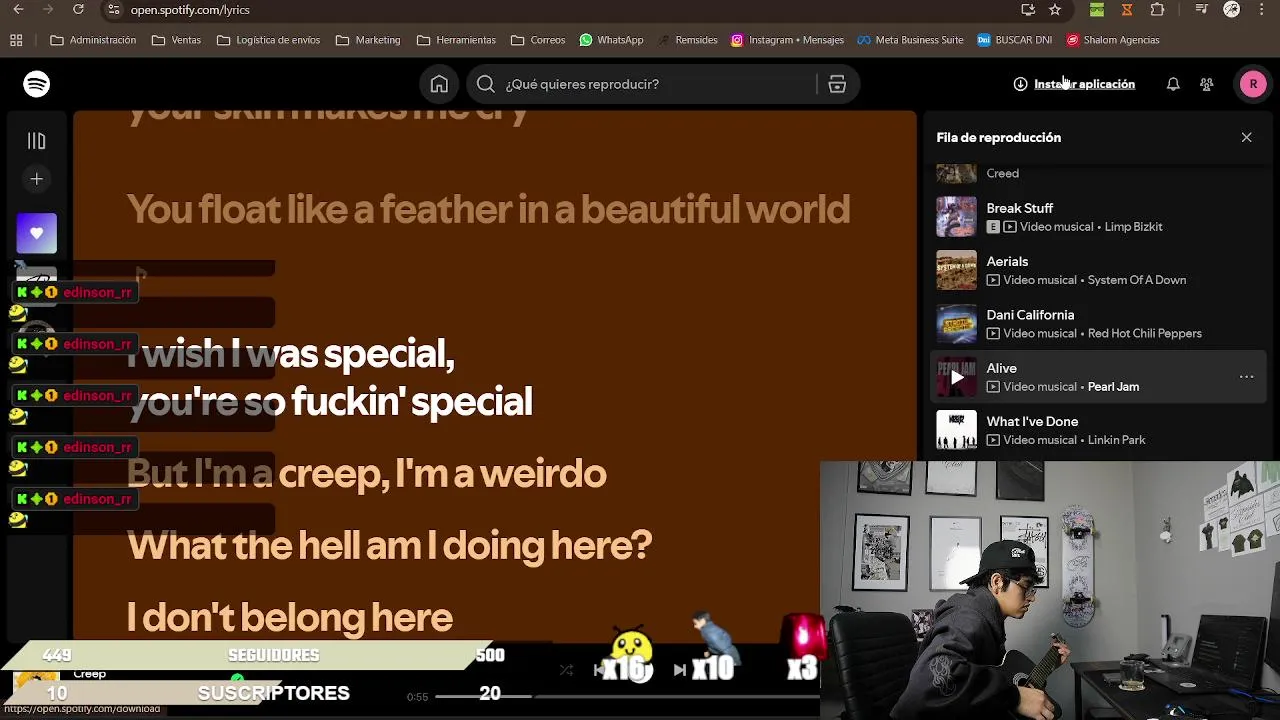Viewport: 1280px width, 720px height.
Task: Click the Aerials album thumbnail
Action: [x=957, y=270]
